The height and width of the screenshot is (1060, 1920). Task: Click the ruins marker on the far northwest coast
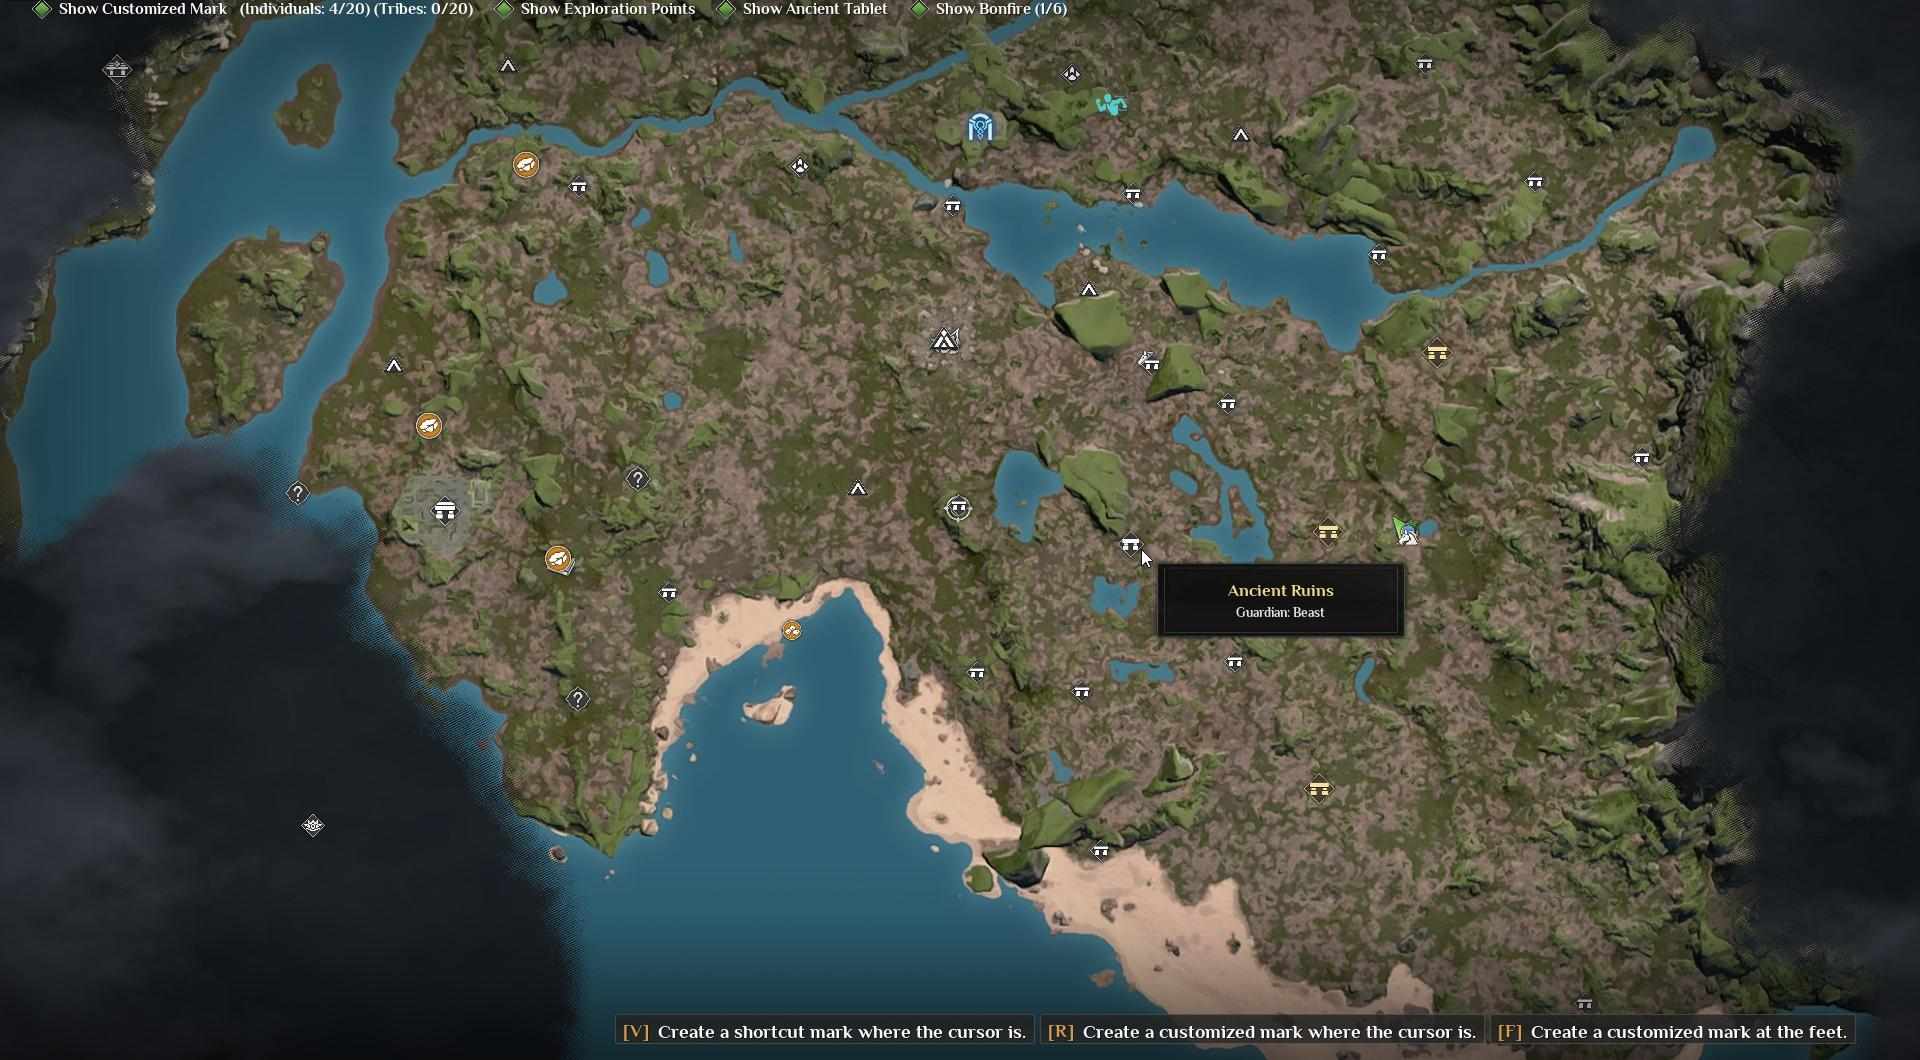click(117, 69)
